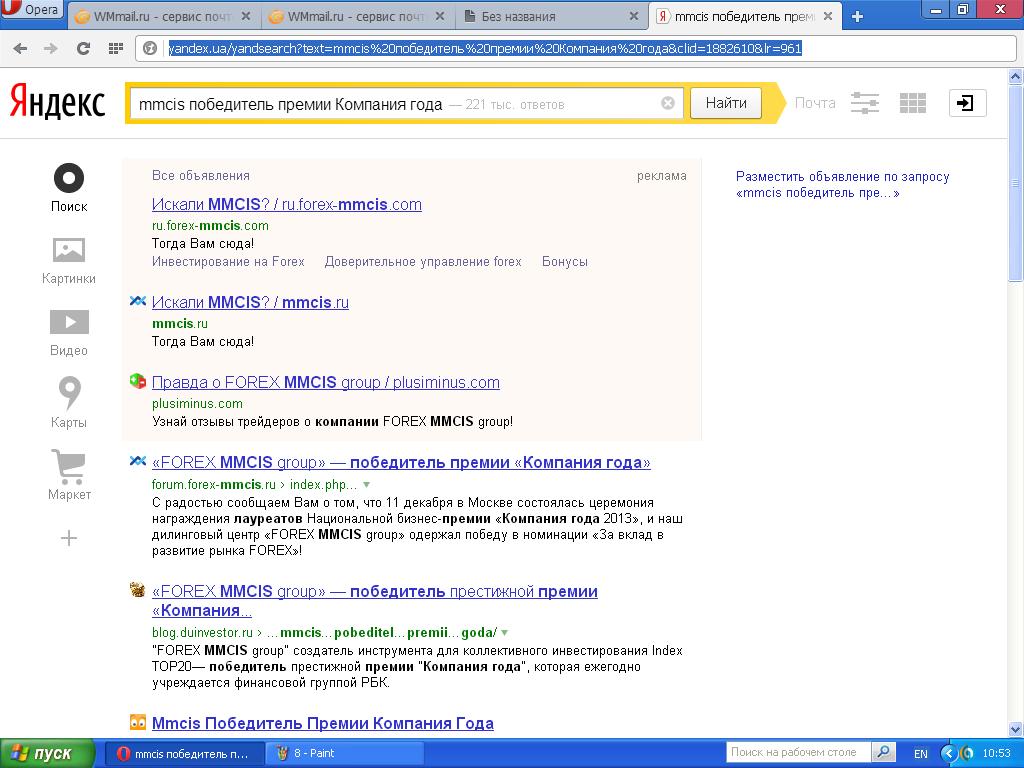Select Opera 'mmcis победитель' taskbar button
Screen dimensions: 1024x768
click(184, 754)
